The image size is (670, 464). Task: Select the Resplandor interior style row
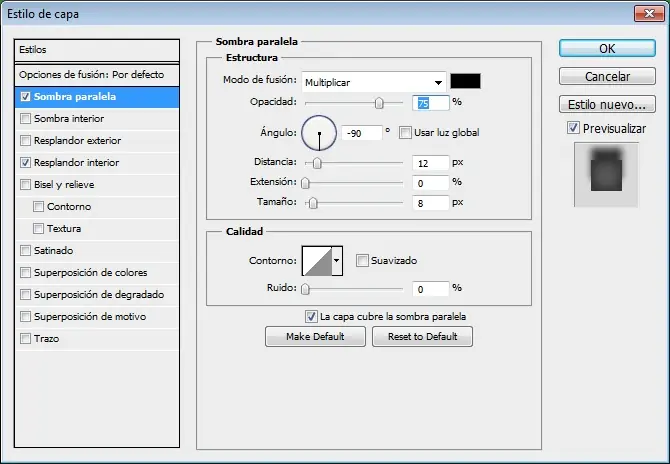point(97,162)
